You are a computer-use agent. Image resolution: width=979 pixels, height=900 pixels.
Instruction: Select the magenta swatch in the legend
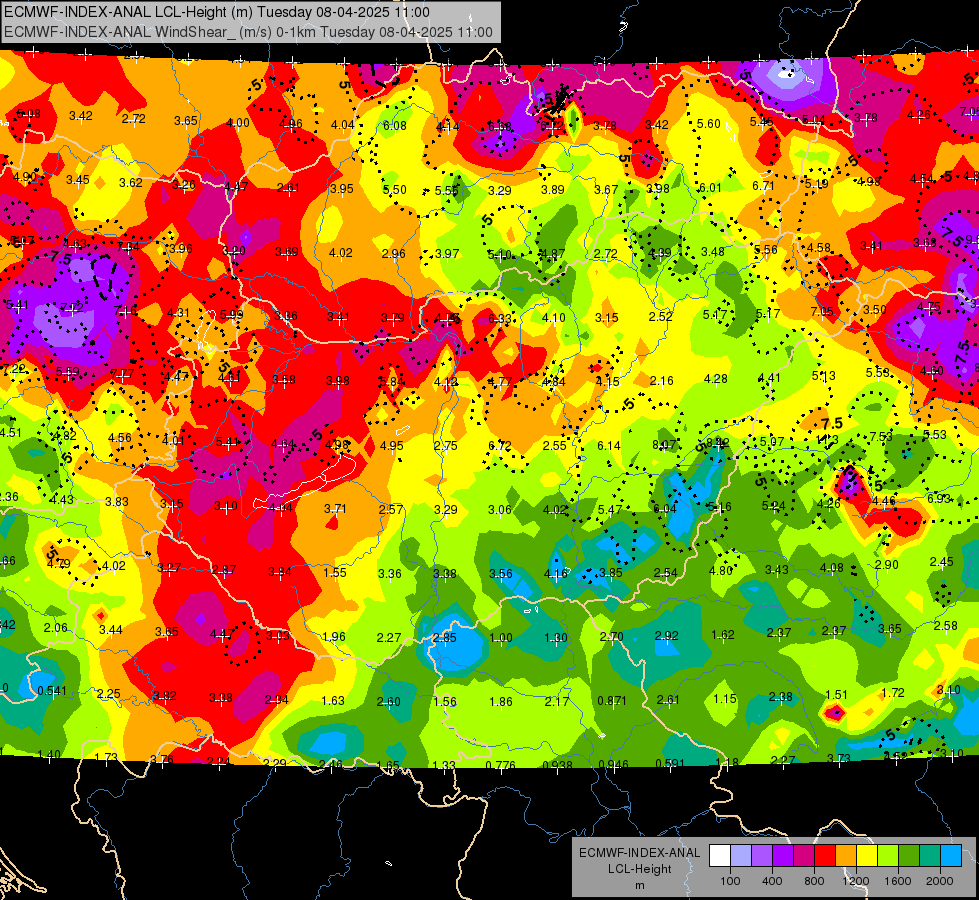pyautogui.click(x=804, y=856)
